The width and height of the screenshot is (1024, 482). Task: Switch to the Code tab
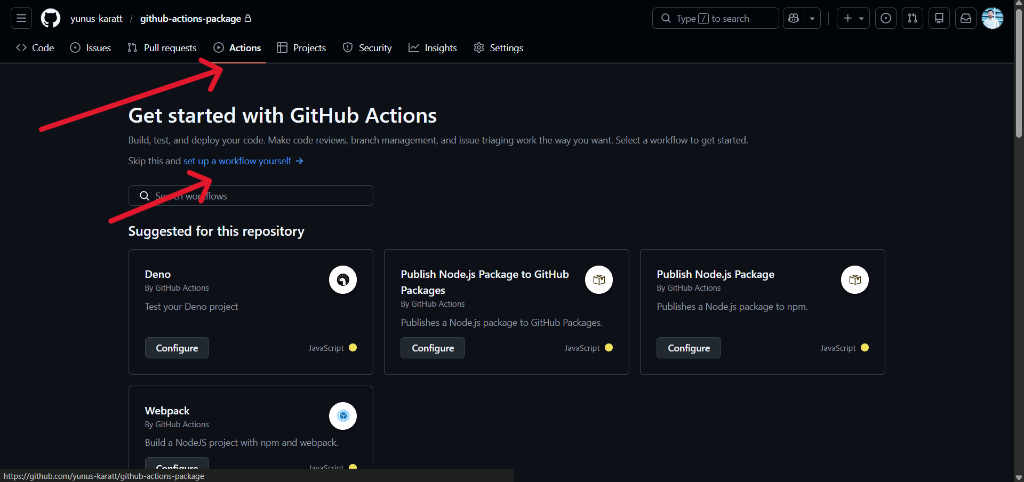35,48
